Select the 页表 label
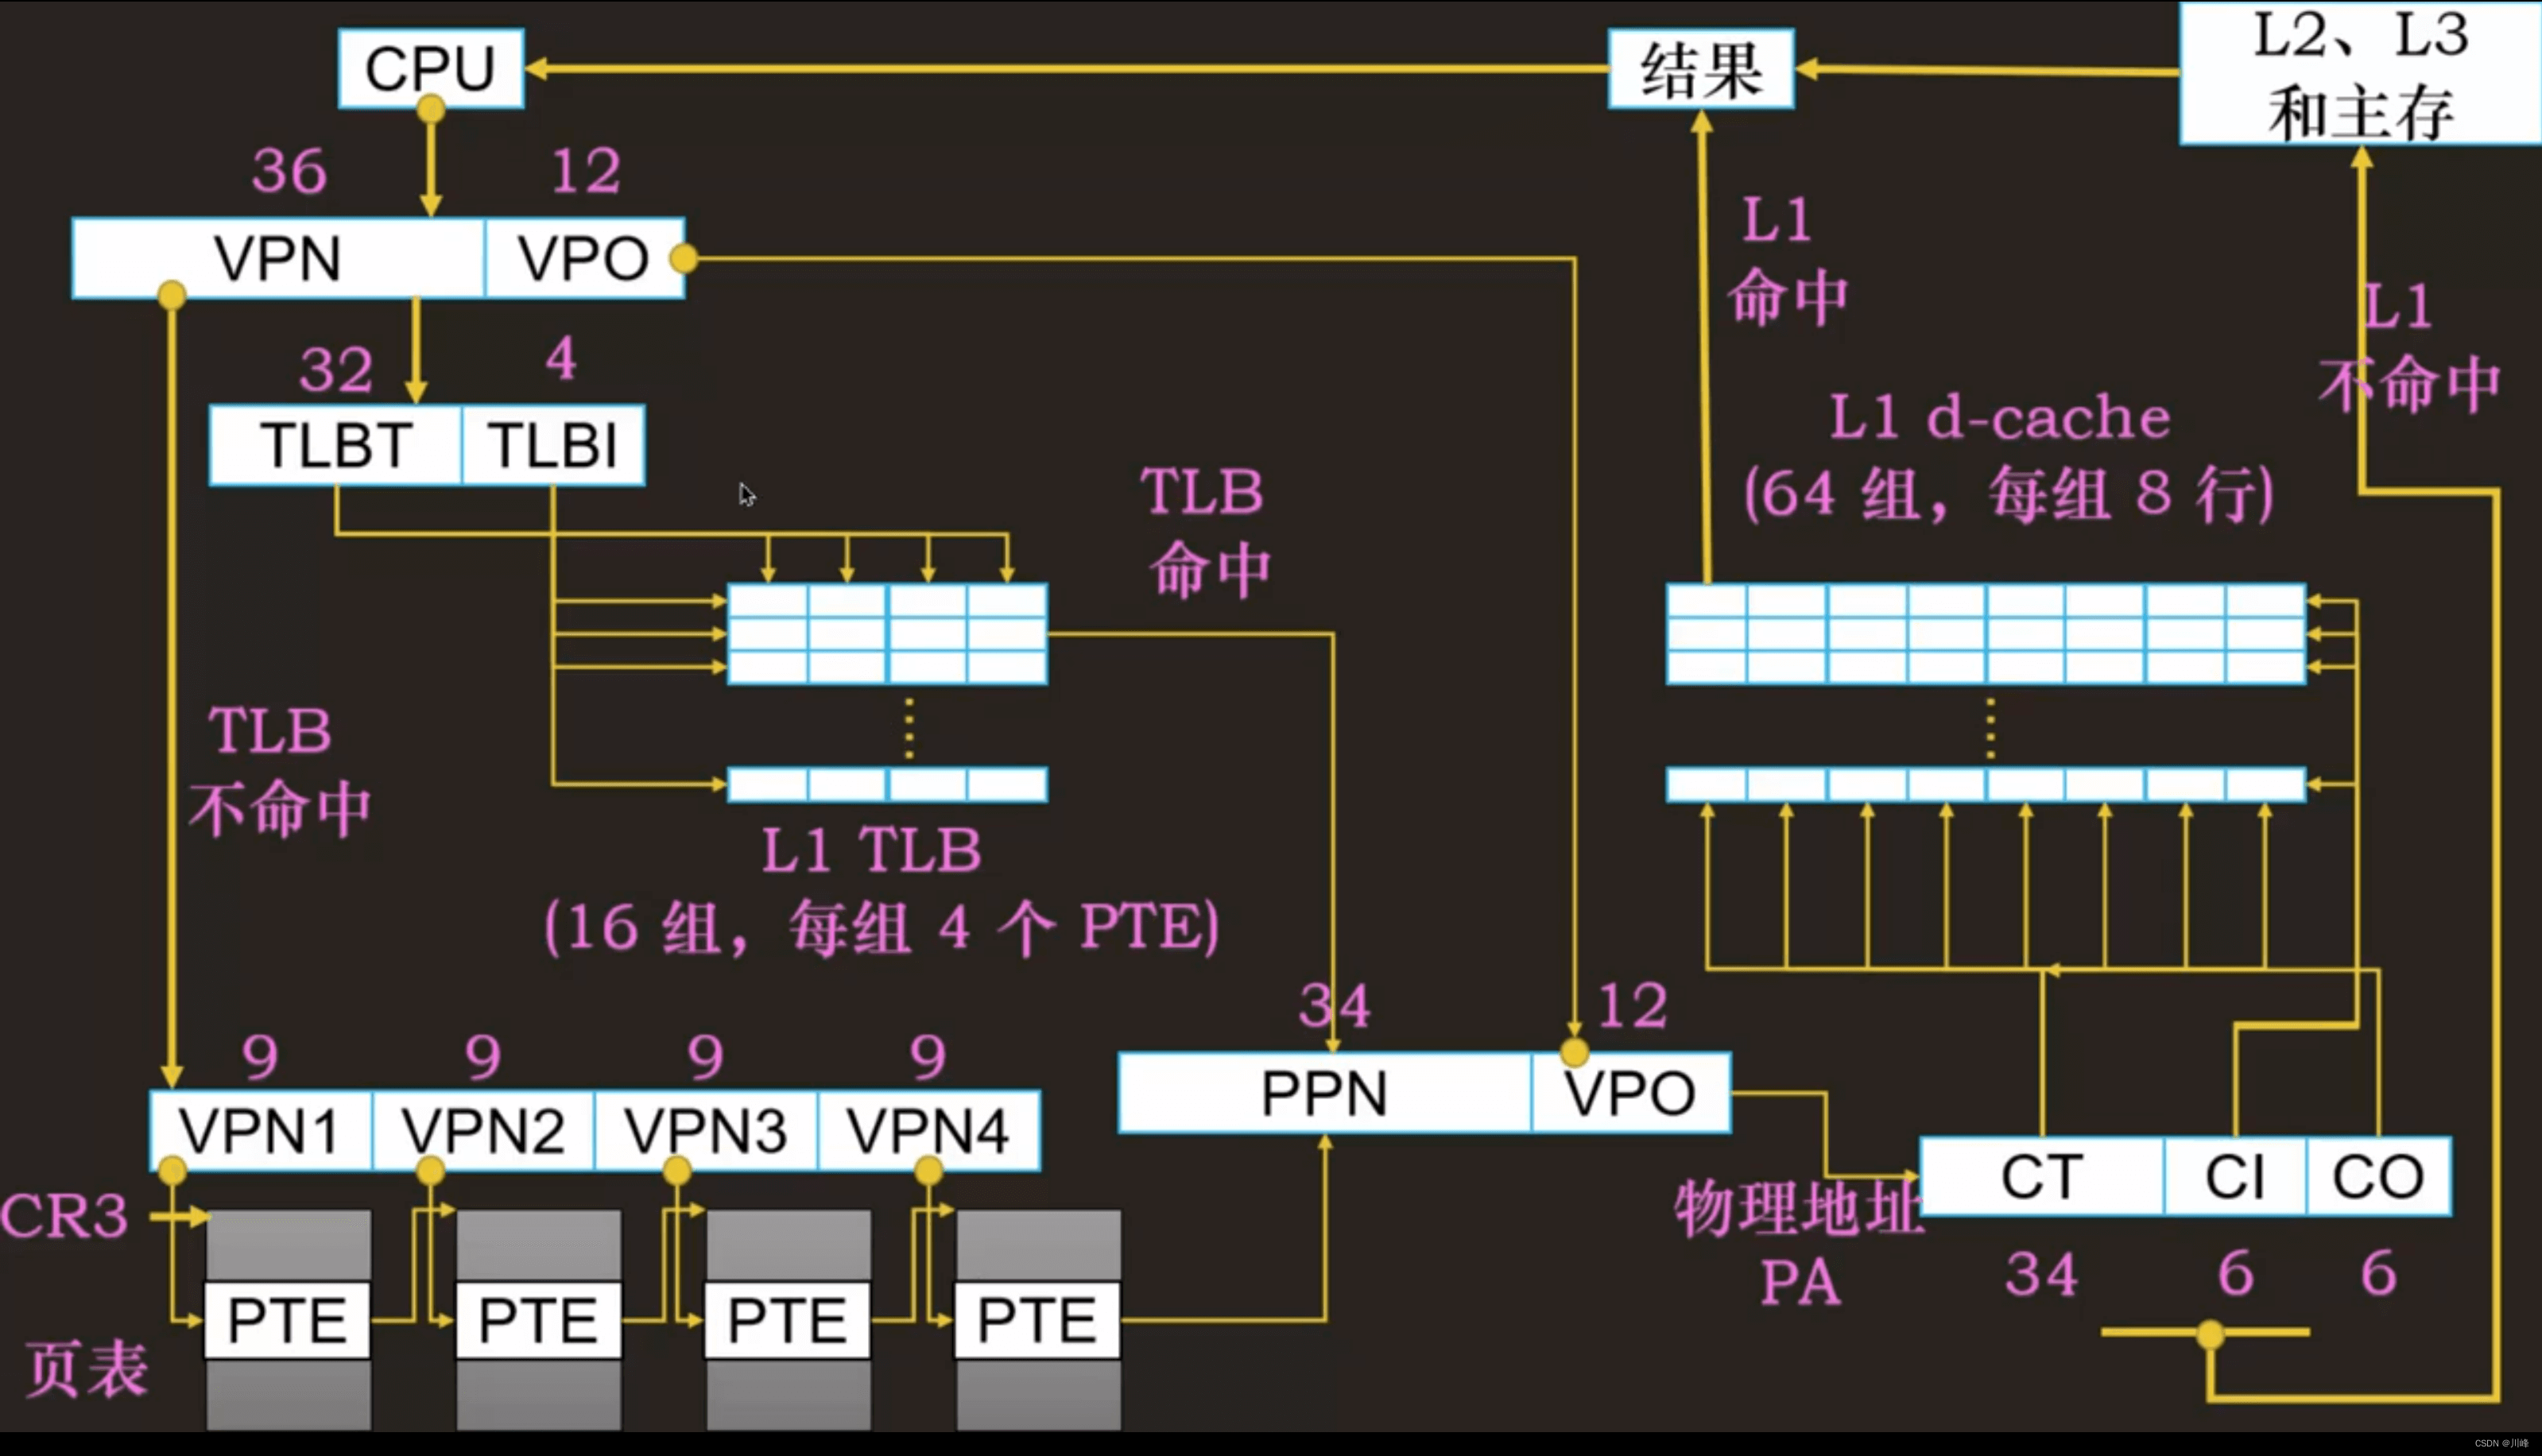The image size is (2542, 1456). coord(86,1369)
